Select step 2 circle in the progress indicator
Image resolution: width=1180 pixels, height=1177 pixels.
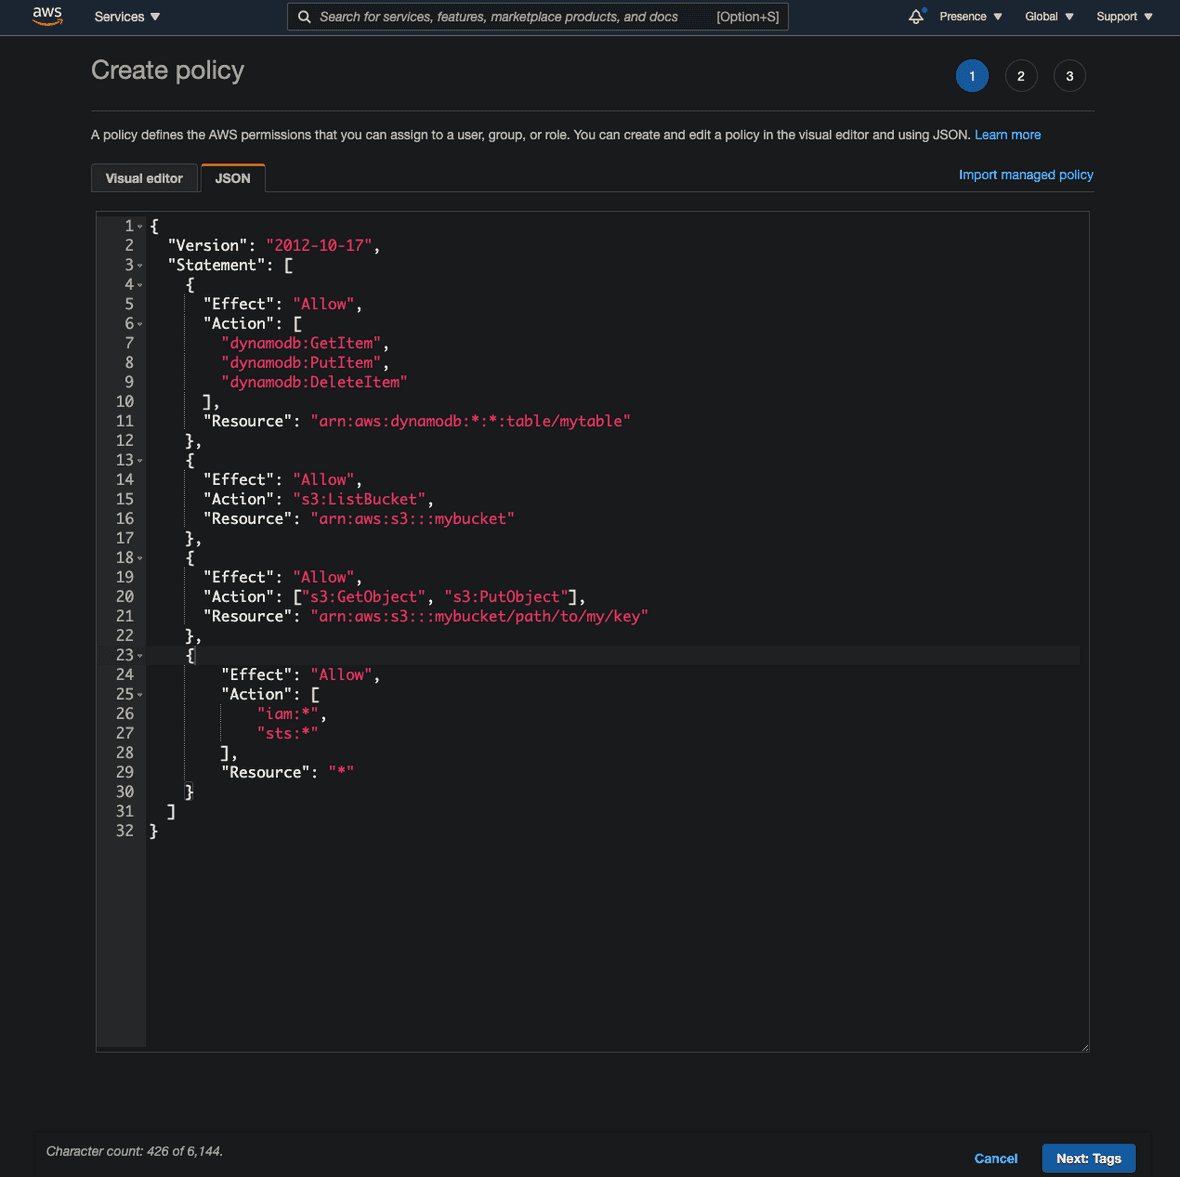coord(1020,75)
